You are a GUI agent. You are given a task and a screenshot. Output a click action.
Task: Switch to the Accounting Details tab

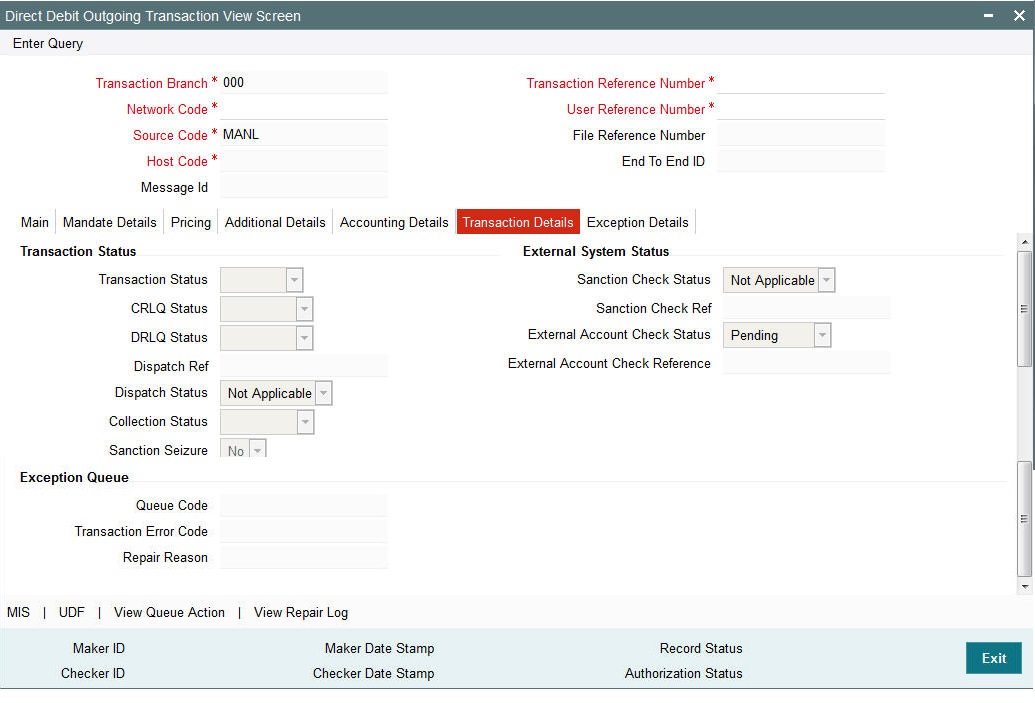click(393, 222)
